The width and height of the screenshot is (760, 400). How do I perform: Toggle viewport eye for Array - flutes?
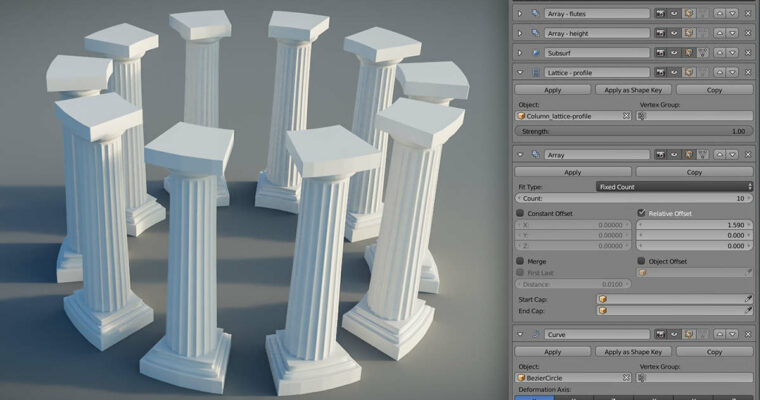point(674,14)
